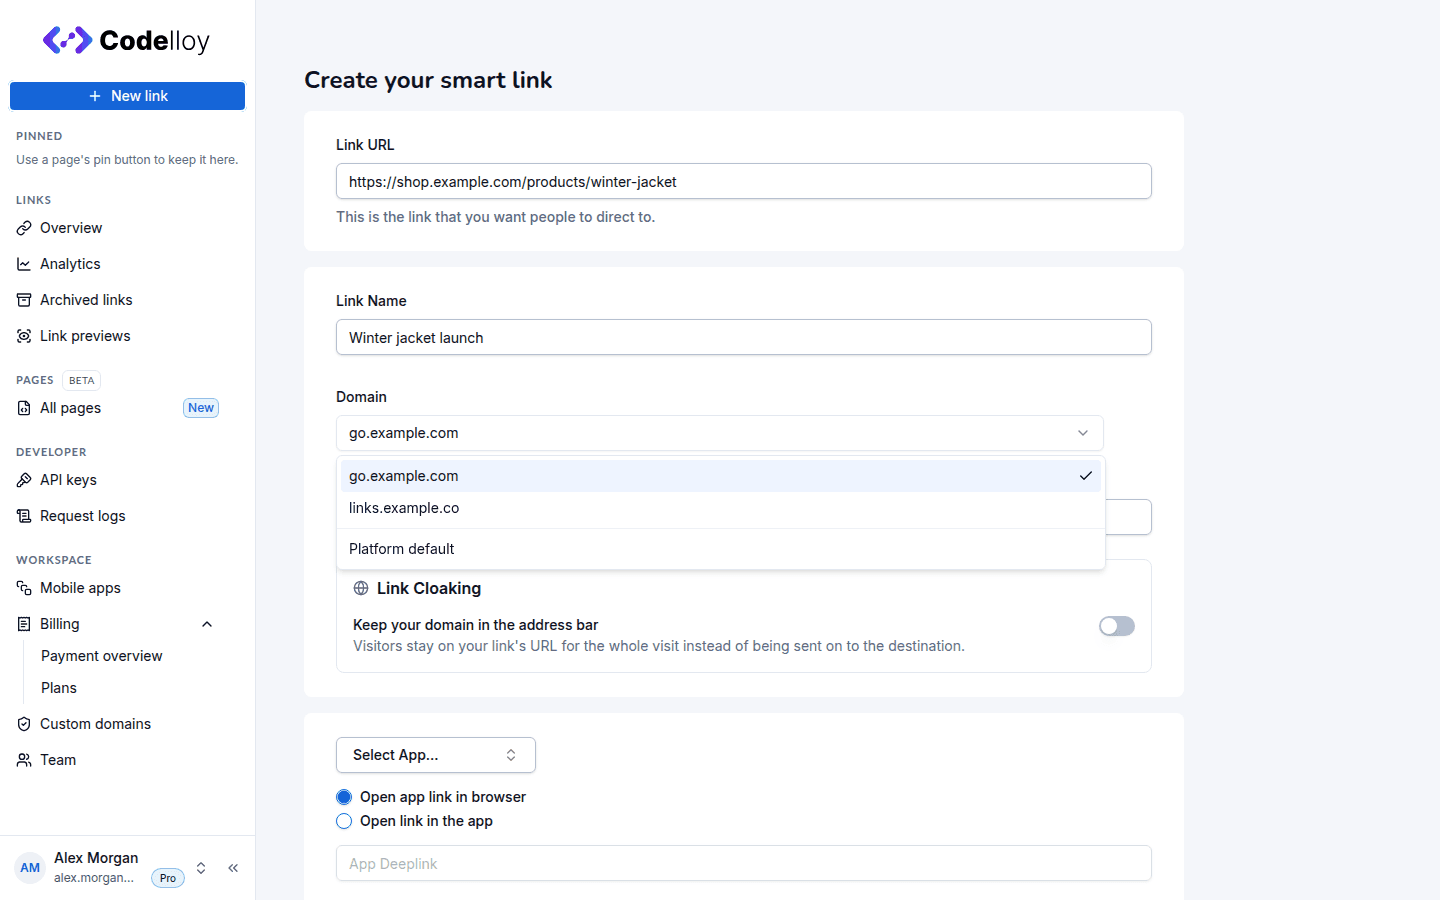Click the Mobile apps icon
The height and width of the screenshot is (900, 1440).
pos(24,588)
